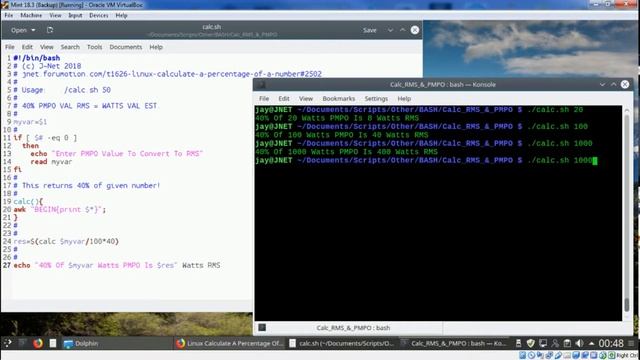Open the VirtualBox Devices menu
Image resolution: width=640 pixels, height=360 pixels.
(x=99, y=16)
